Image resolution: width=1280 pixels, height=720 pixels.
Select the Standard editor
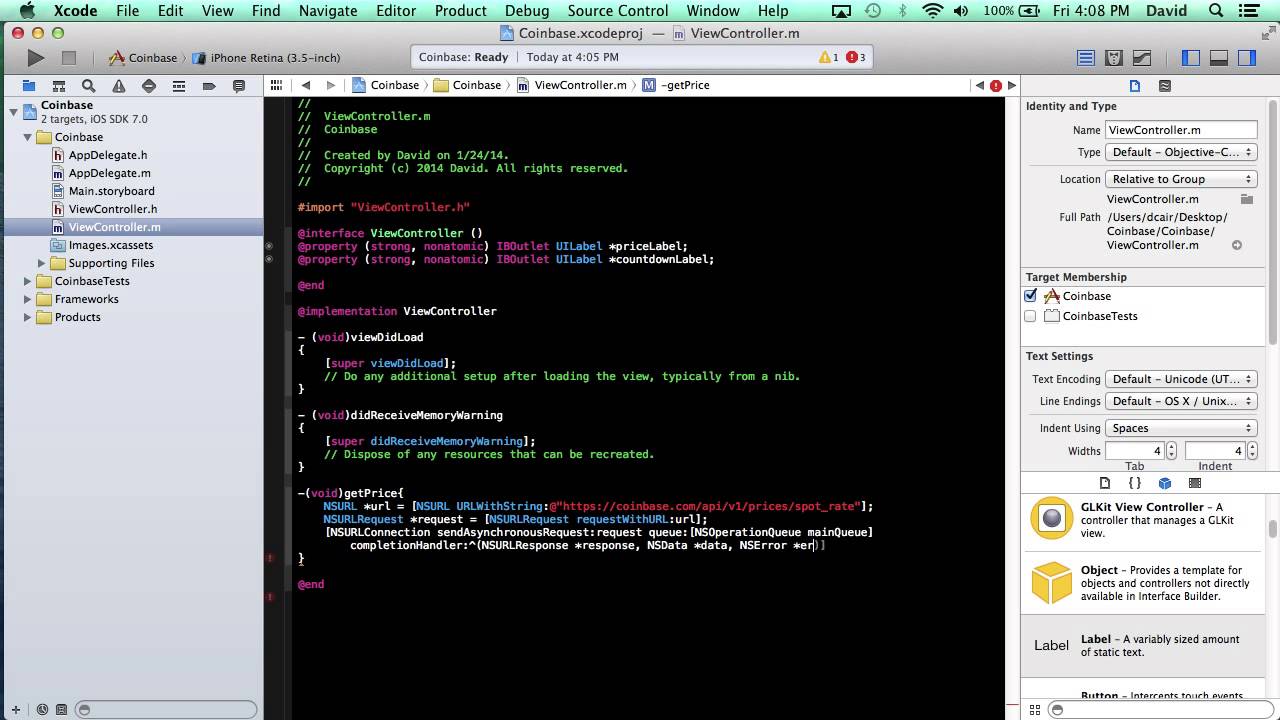pyautogui.click(x=1087, y=58)
